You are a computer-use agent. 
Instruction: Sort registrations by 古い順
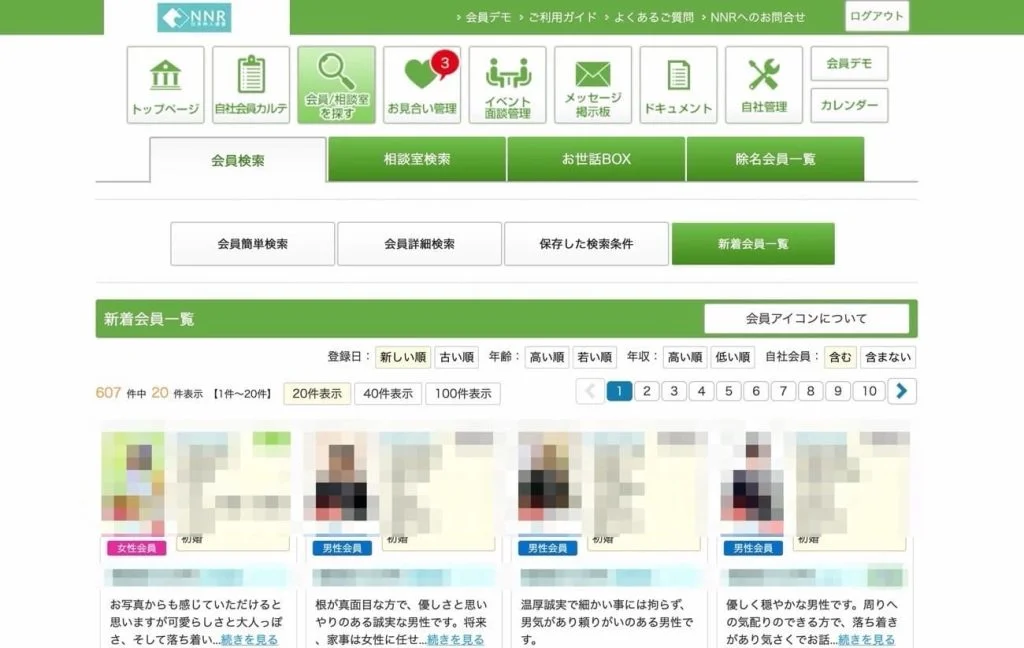tap(456, 356)
